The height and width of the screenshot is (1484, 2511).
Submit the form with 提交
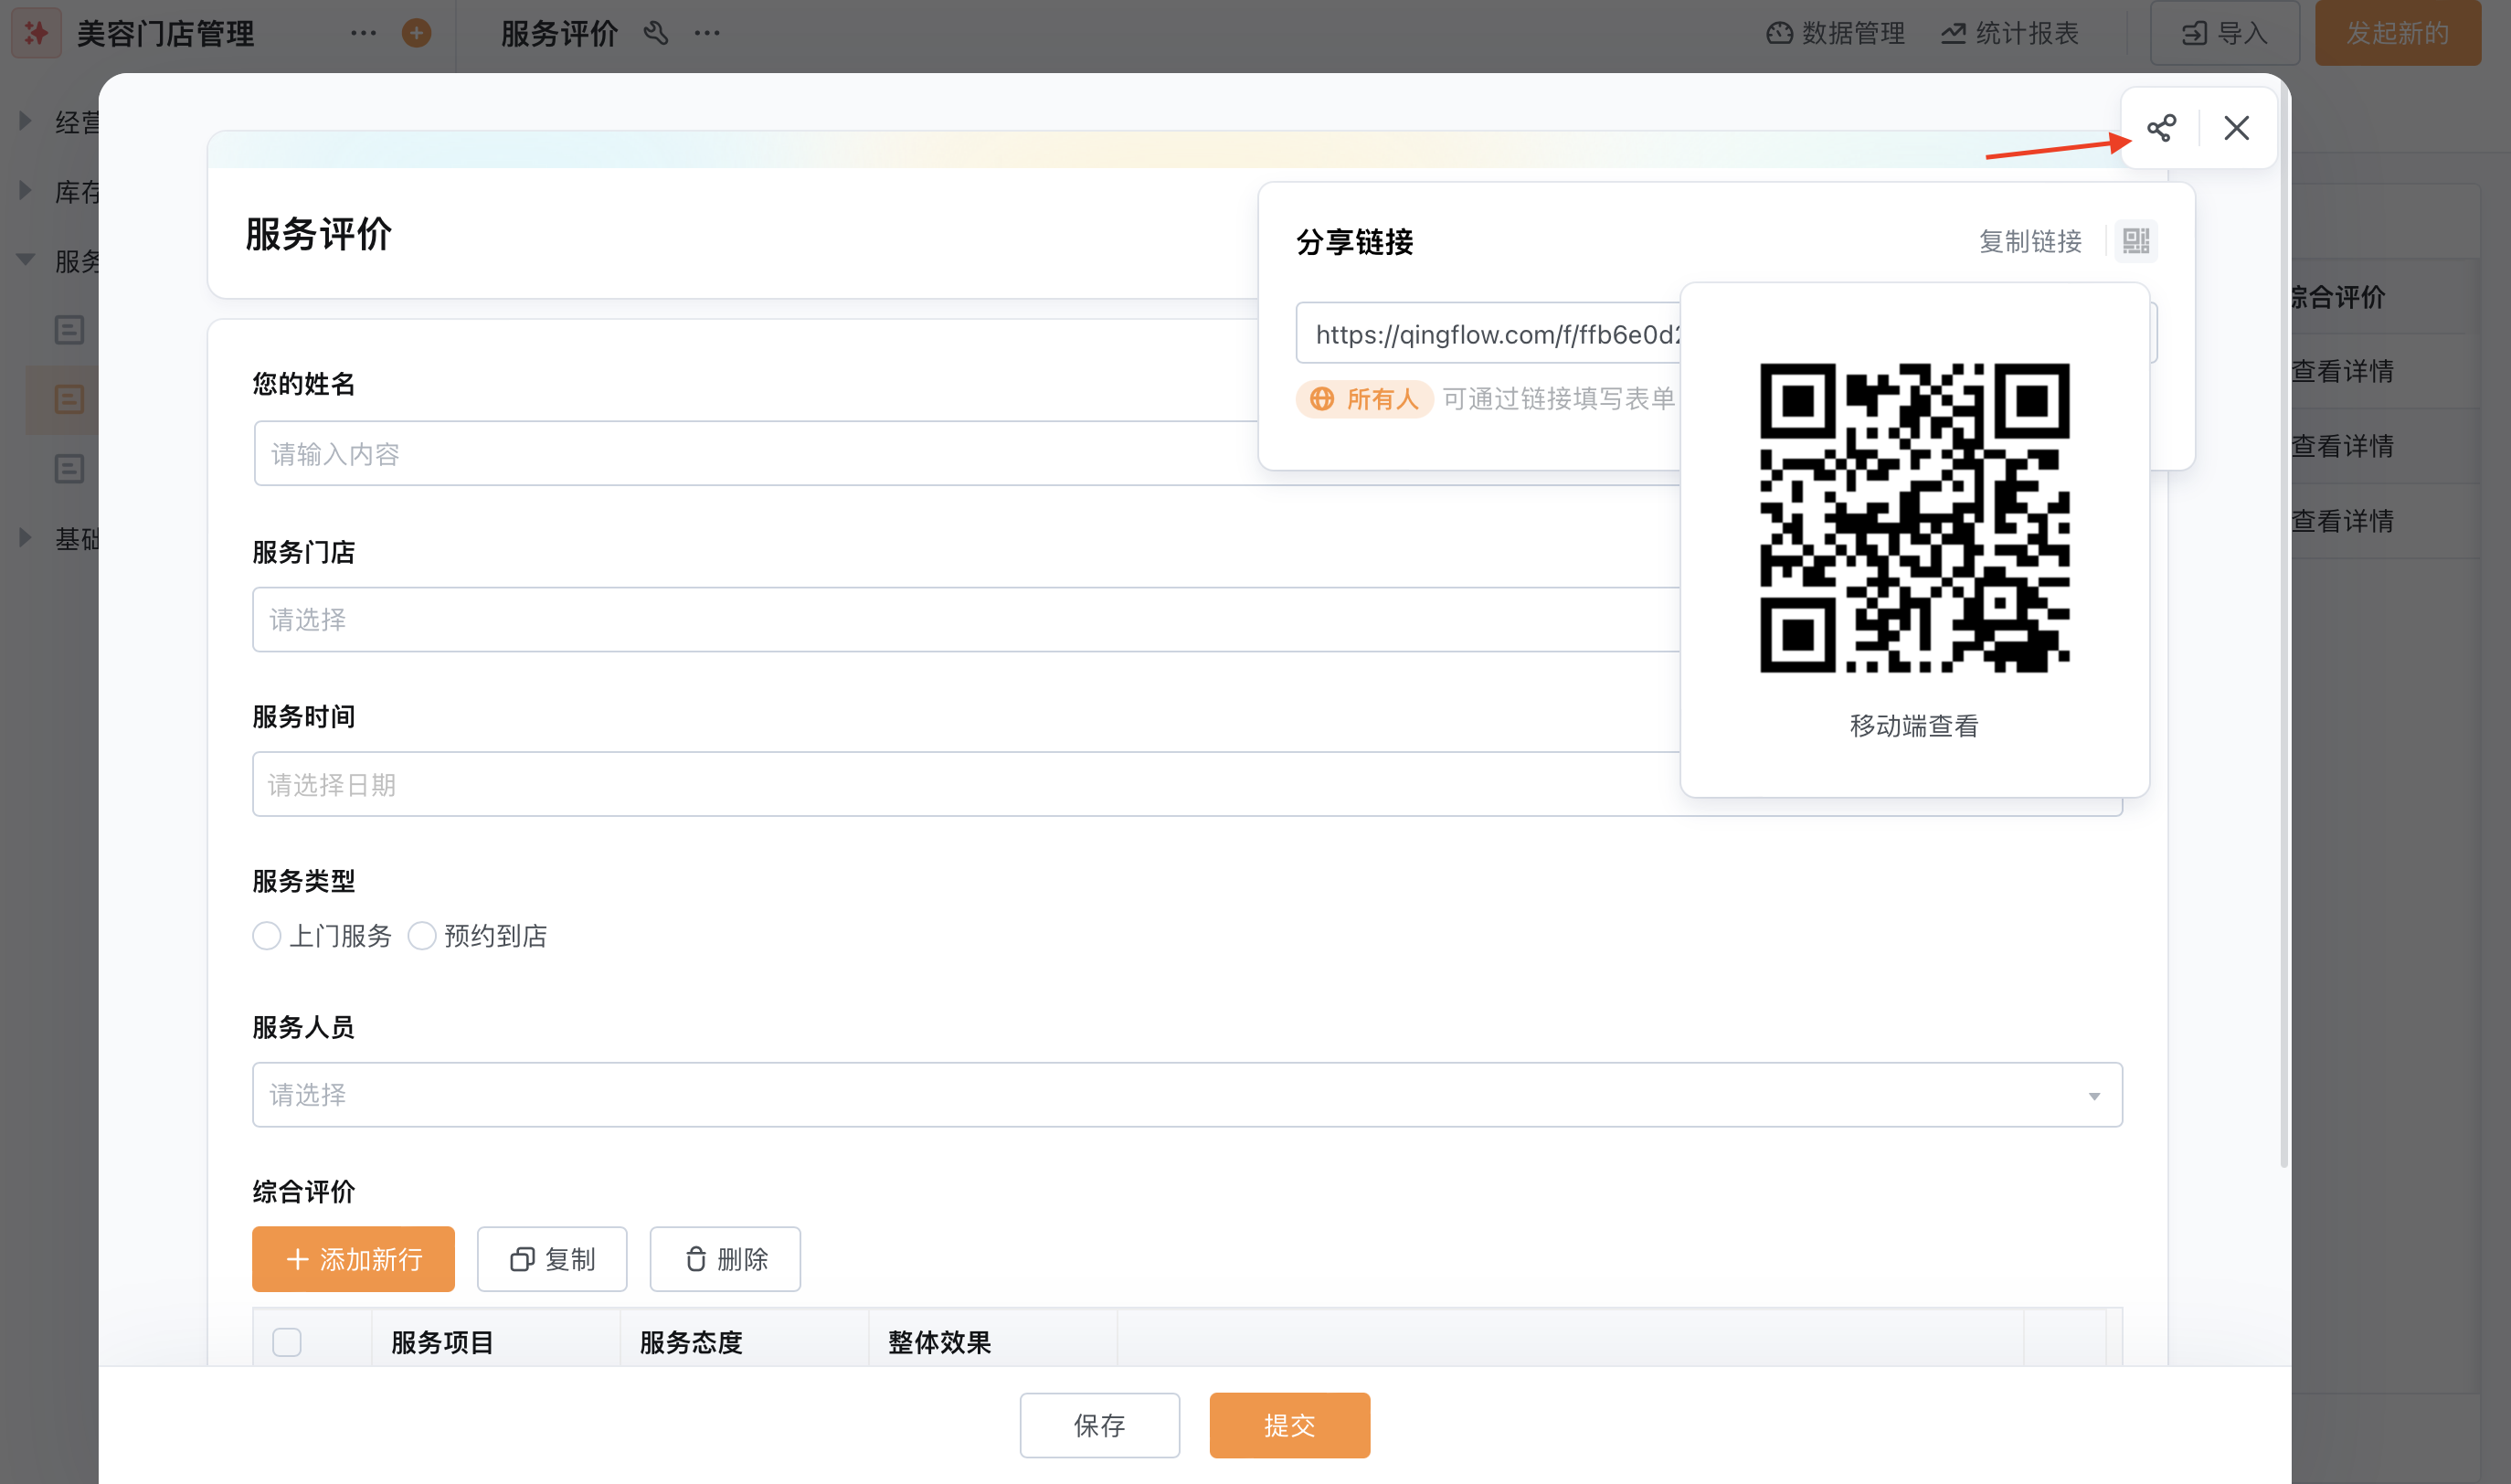point(1289,1425)
